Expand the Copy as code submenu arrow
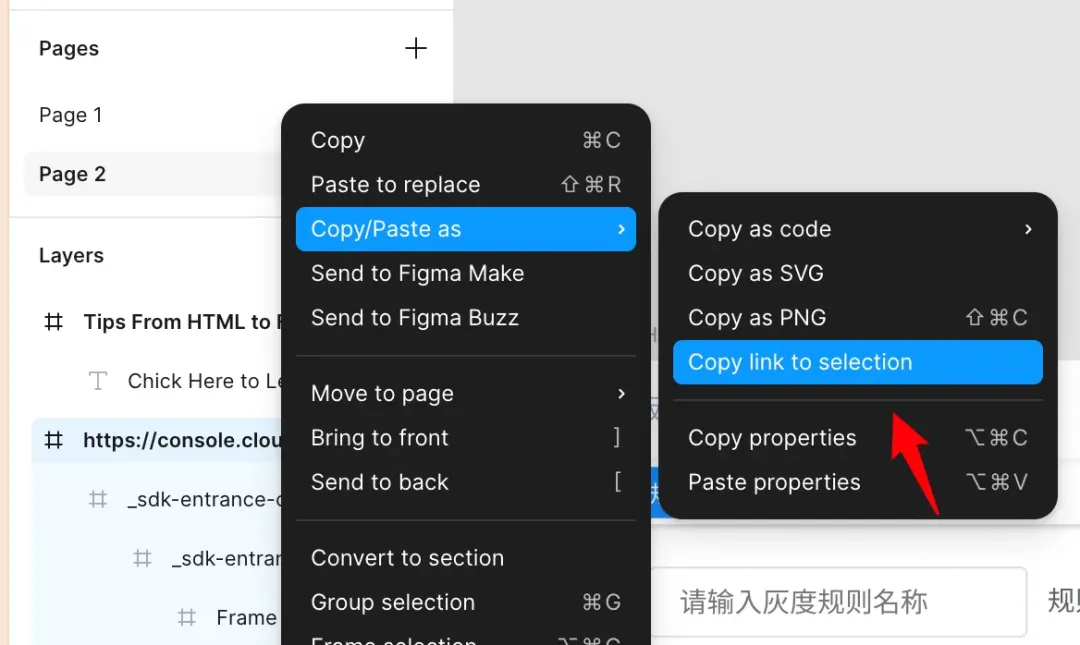1080x645 pixels. [1027, 229]
